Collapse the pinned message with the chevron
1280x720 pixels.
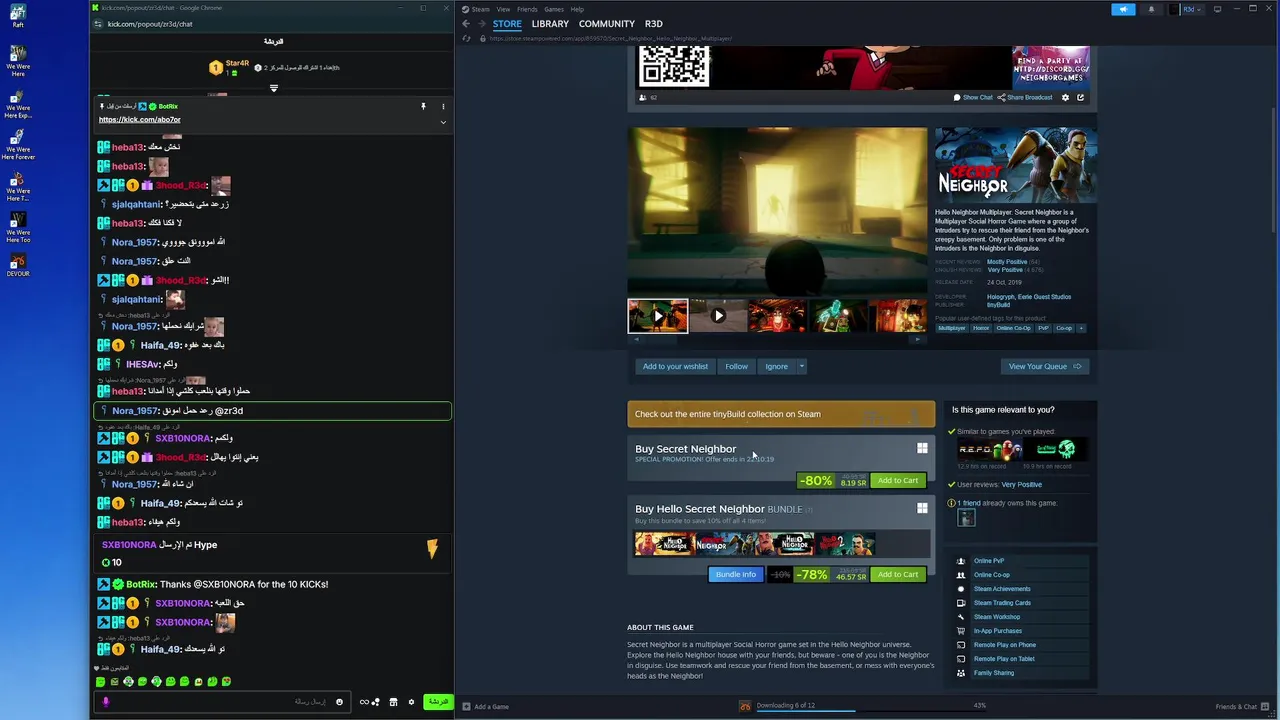coord(443,122)
